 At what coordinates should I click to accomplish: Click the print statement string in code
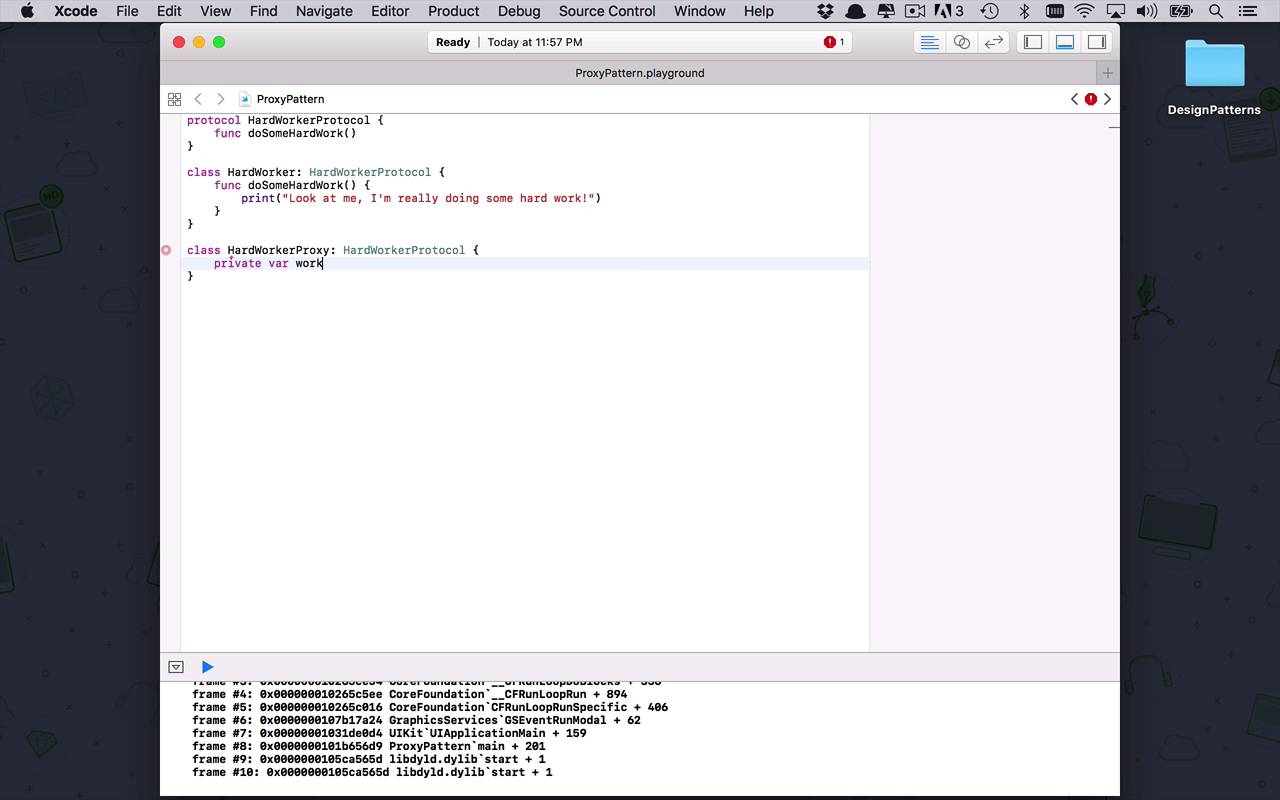point(438,198)
